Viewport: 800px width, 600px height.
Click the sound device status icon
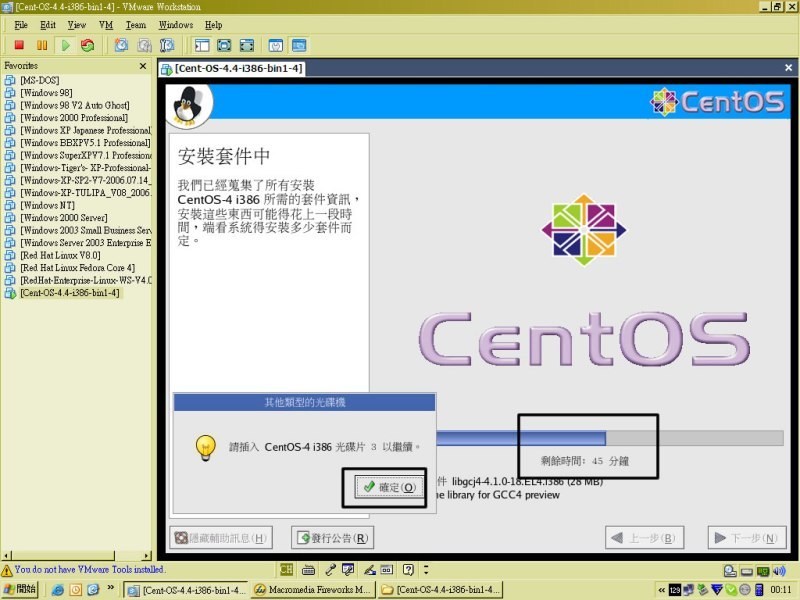779,571
